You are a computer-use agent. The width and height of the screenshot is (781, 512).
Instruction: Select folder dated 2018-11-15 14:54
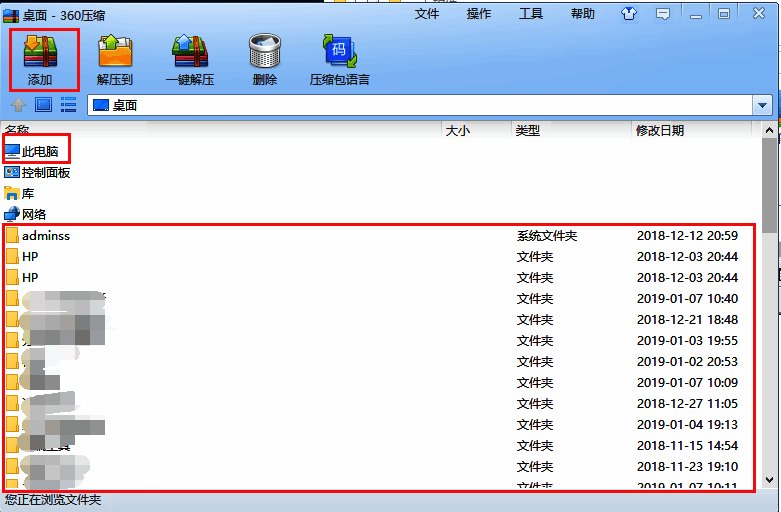point(381,445)
